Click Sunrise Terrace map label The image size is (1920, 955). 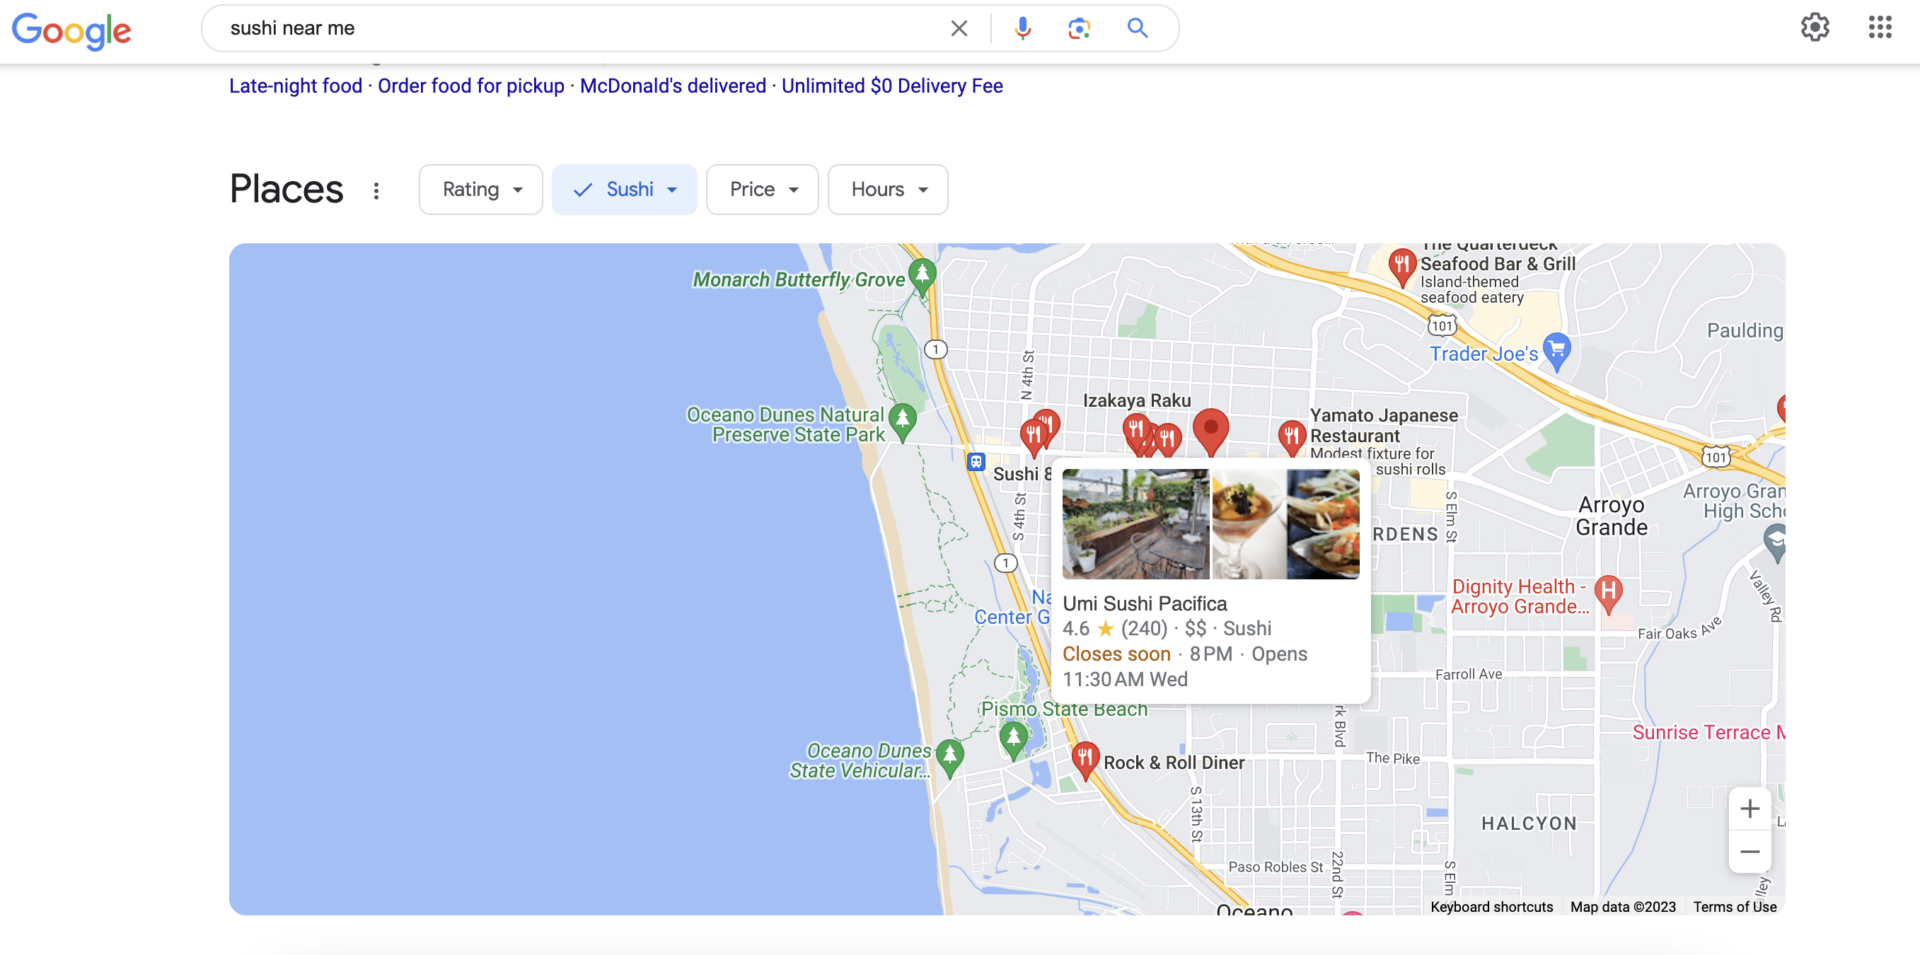tap(1708, 733)
